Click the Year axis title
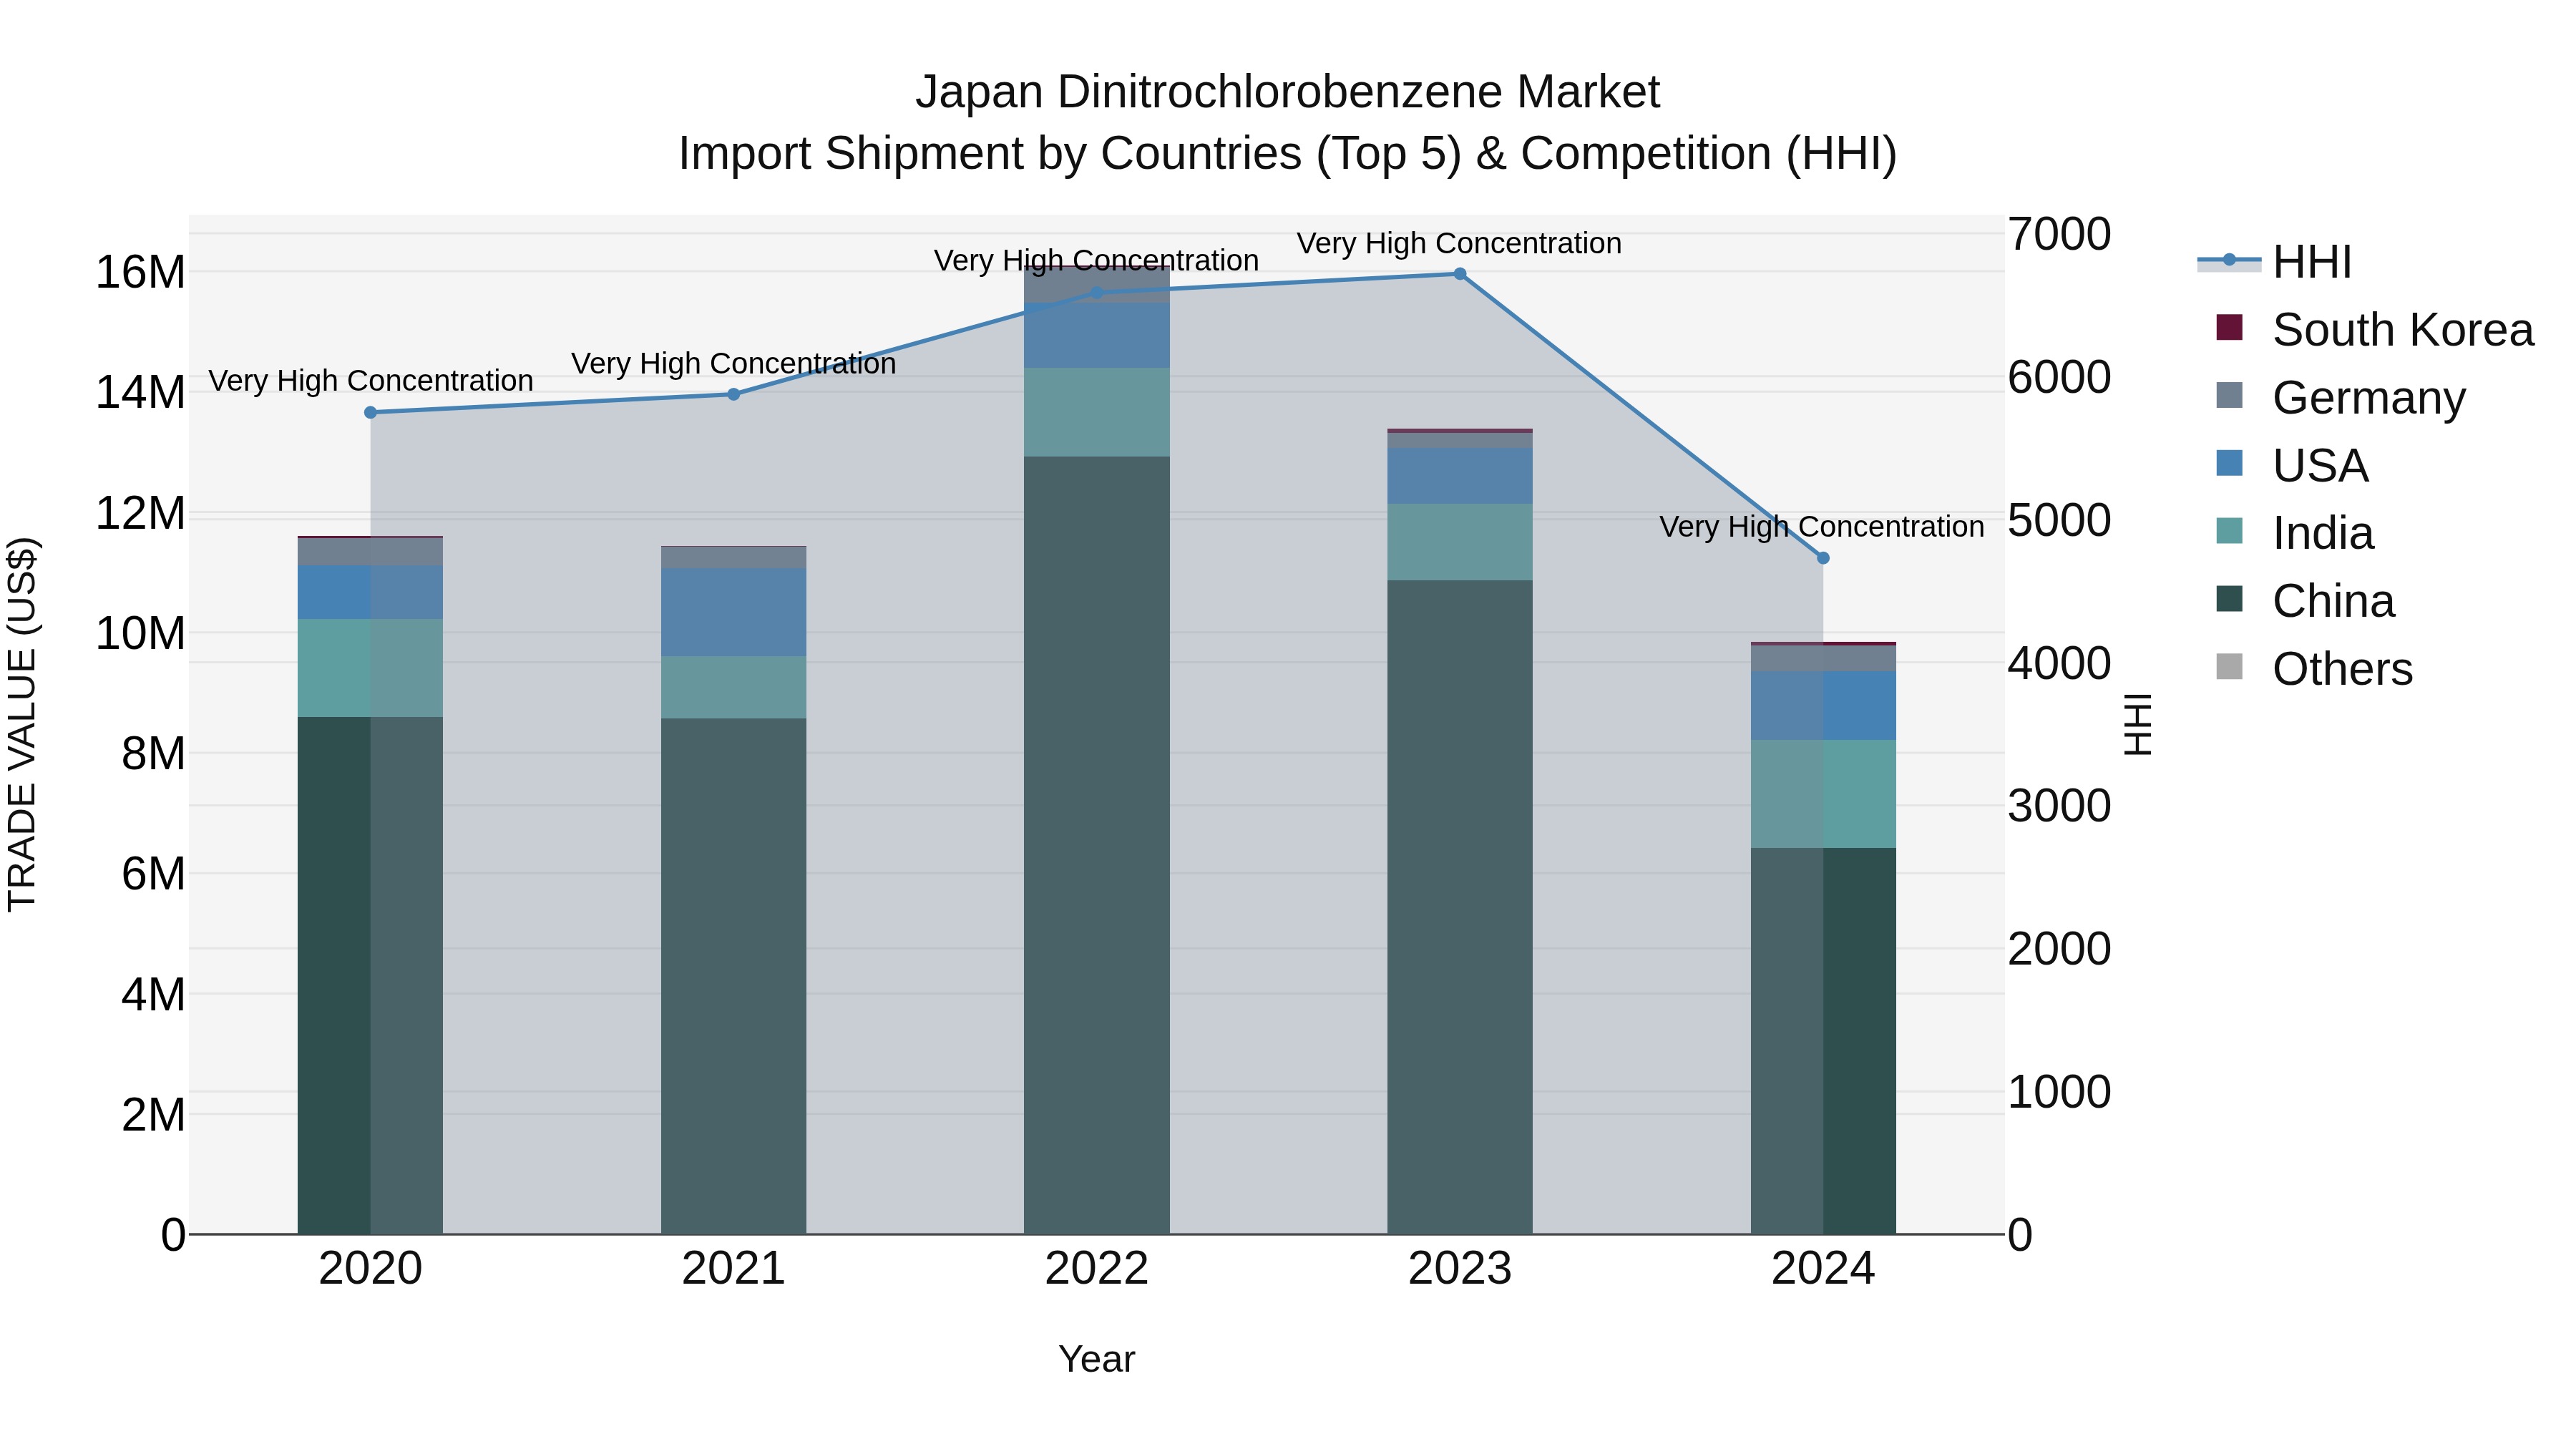Viewport: 2576px width, 1449px height. click(x=1096, y=1360)
